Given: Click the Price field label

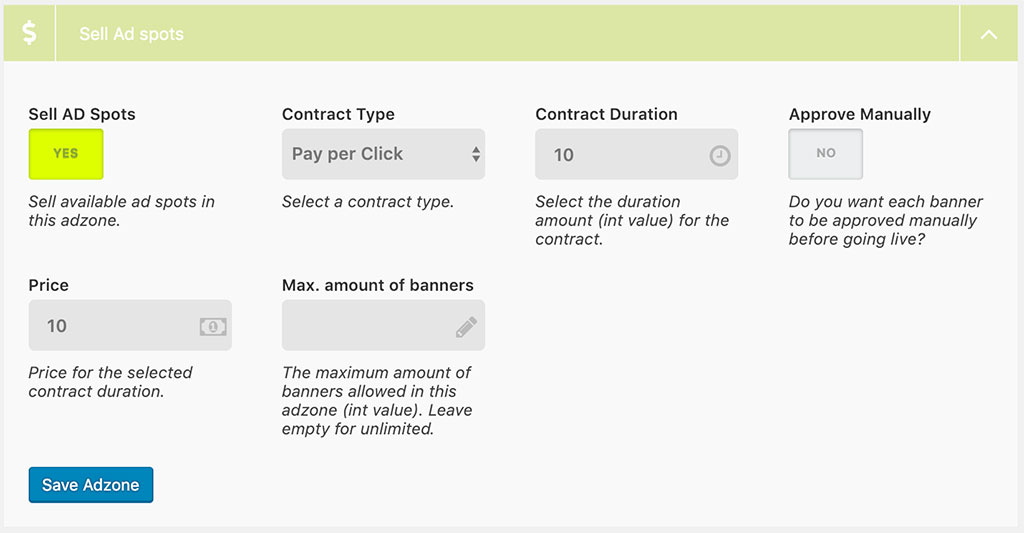Looking at the screenshot, I should tap(49, 285).
